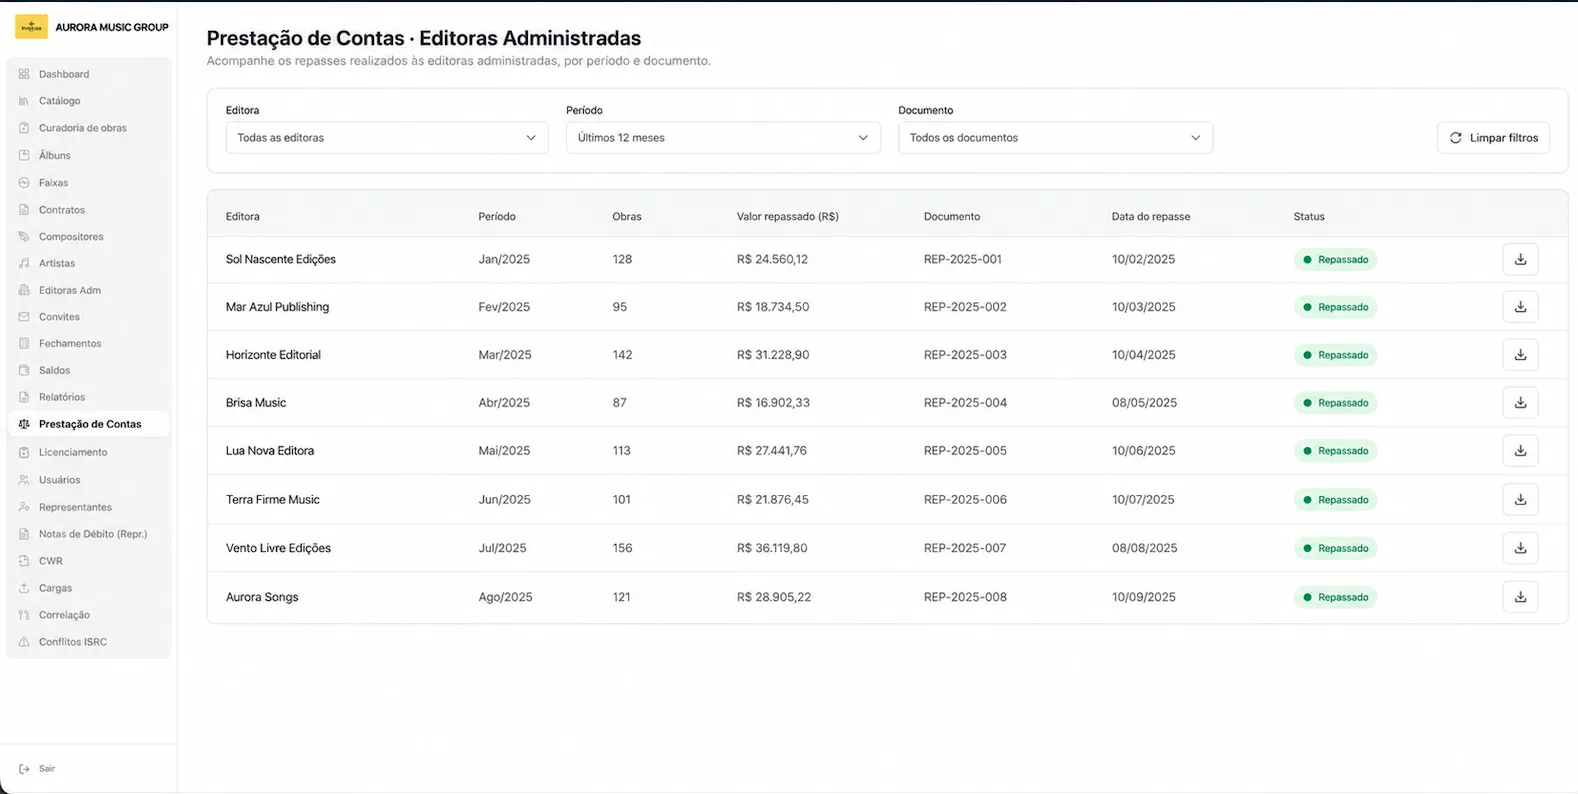Download the REP-2025-005 document

click(x=1520, y=451)
